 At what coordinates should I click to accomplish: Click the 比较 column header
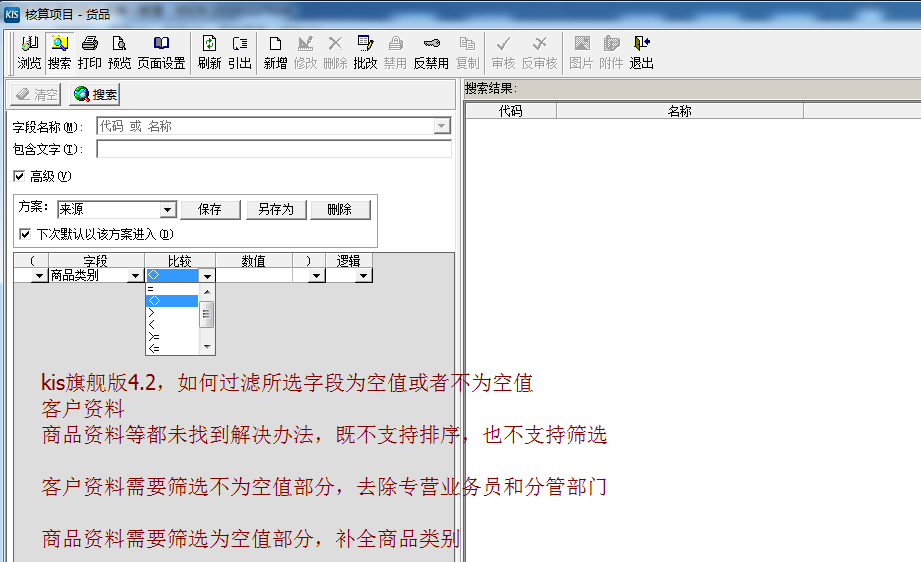point(180,261)
